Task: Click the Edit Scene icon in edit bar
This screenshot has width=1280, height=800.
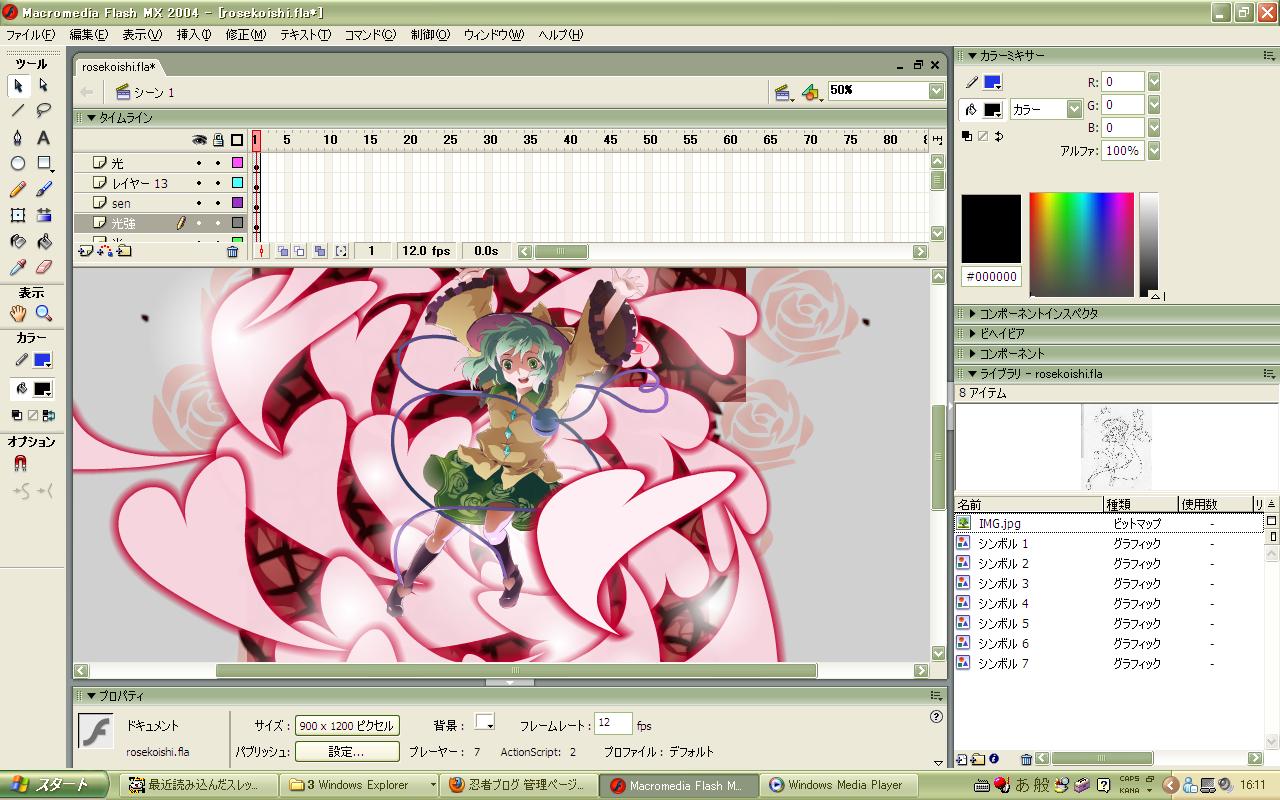Action: [784, 92]
